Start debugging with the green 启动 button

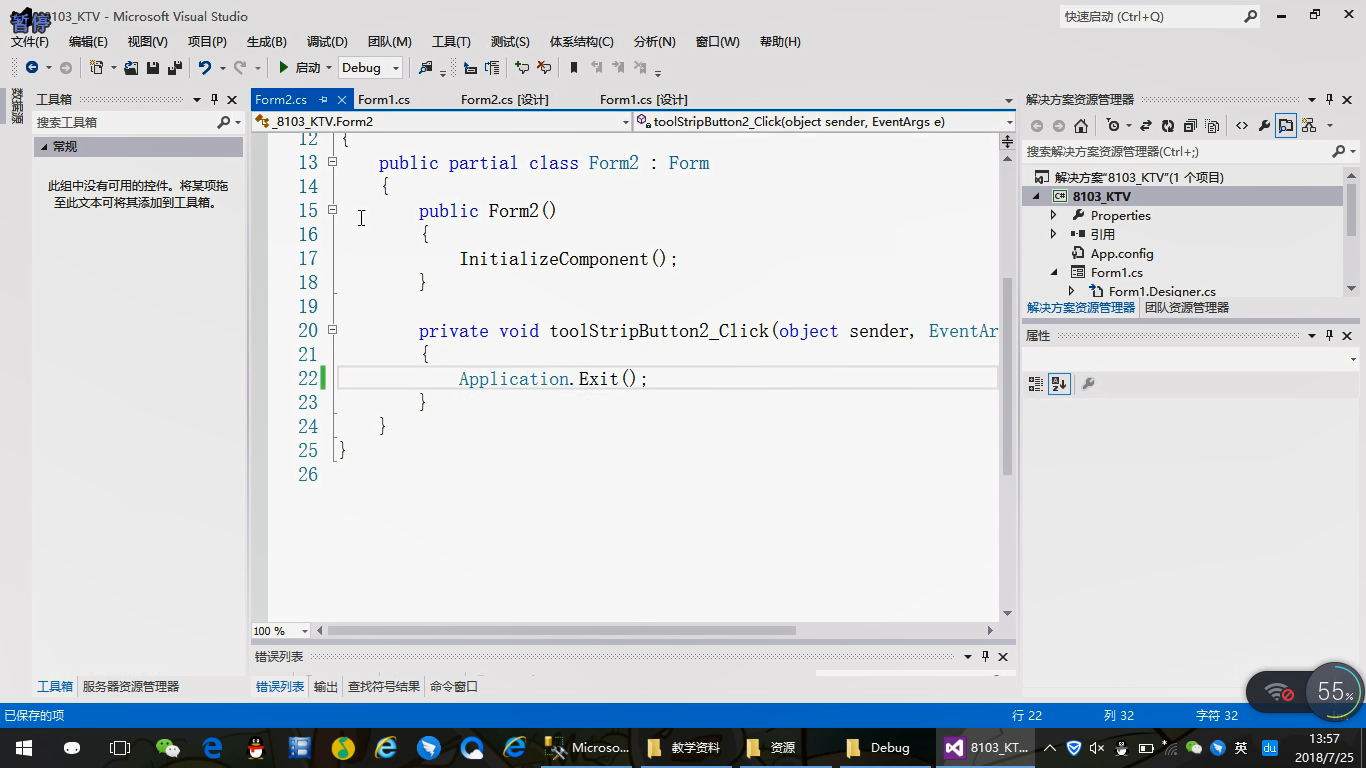[299, 67]
